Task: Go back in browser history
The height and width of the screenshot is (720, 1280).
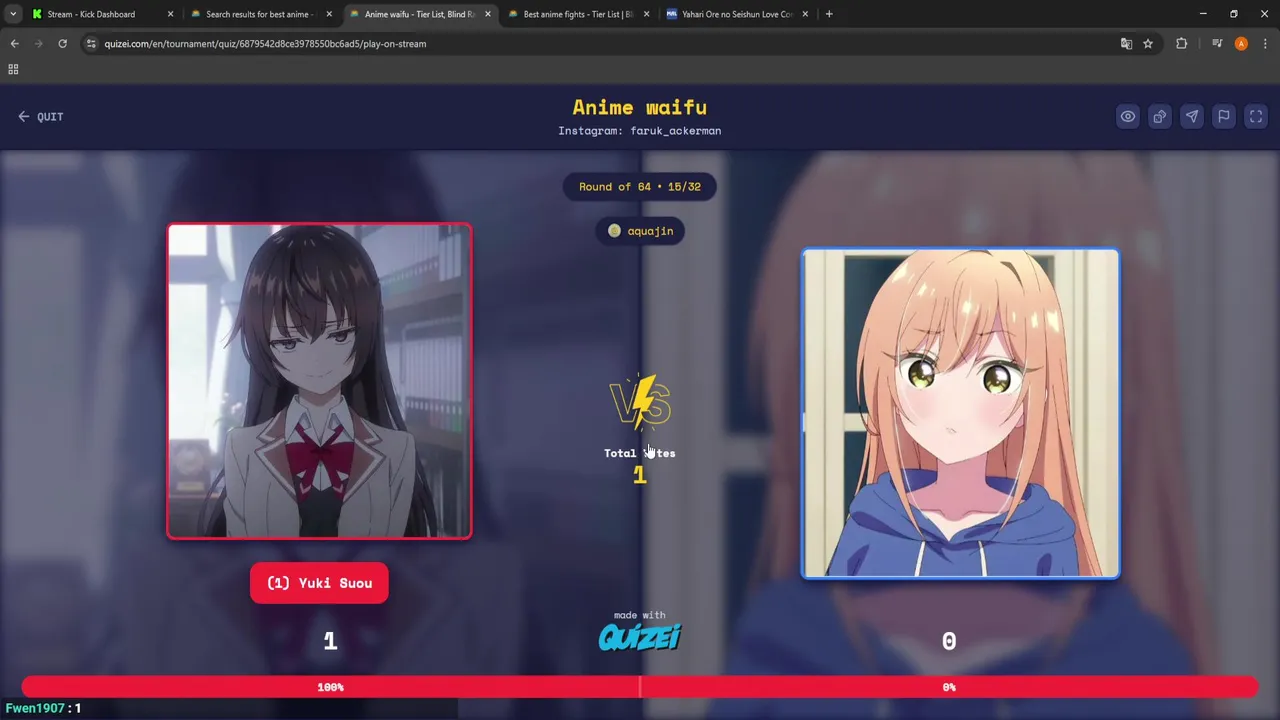Action: (14, 44)
